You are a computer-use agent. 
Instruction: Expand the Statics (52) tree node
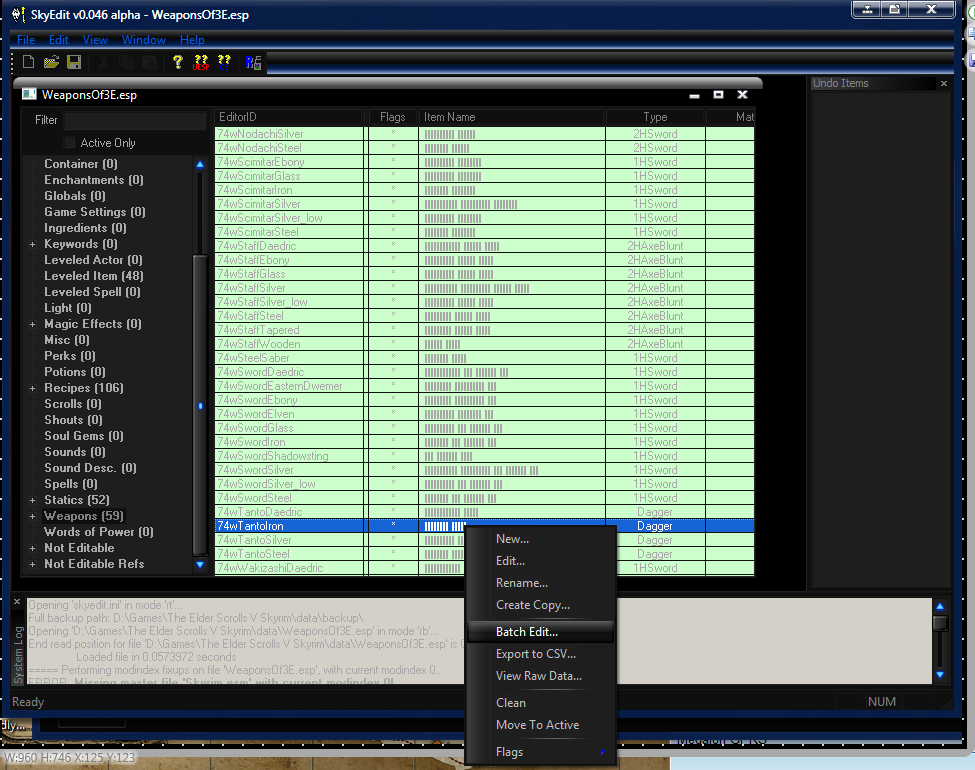tap(32, 500)
